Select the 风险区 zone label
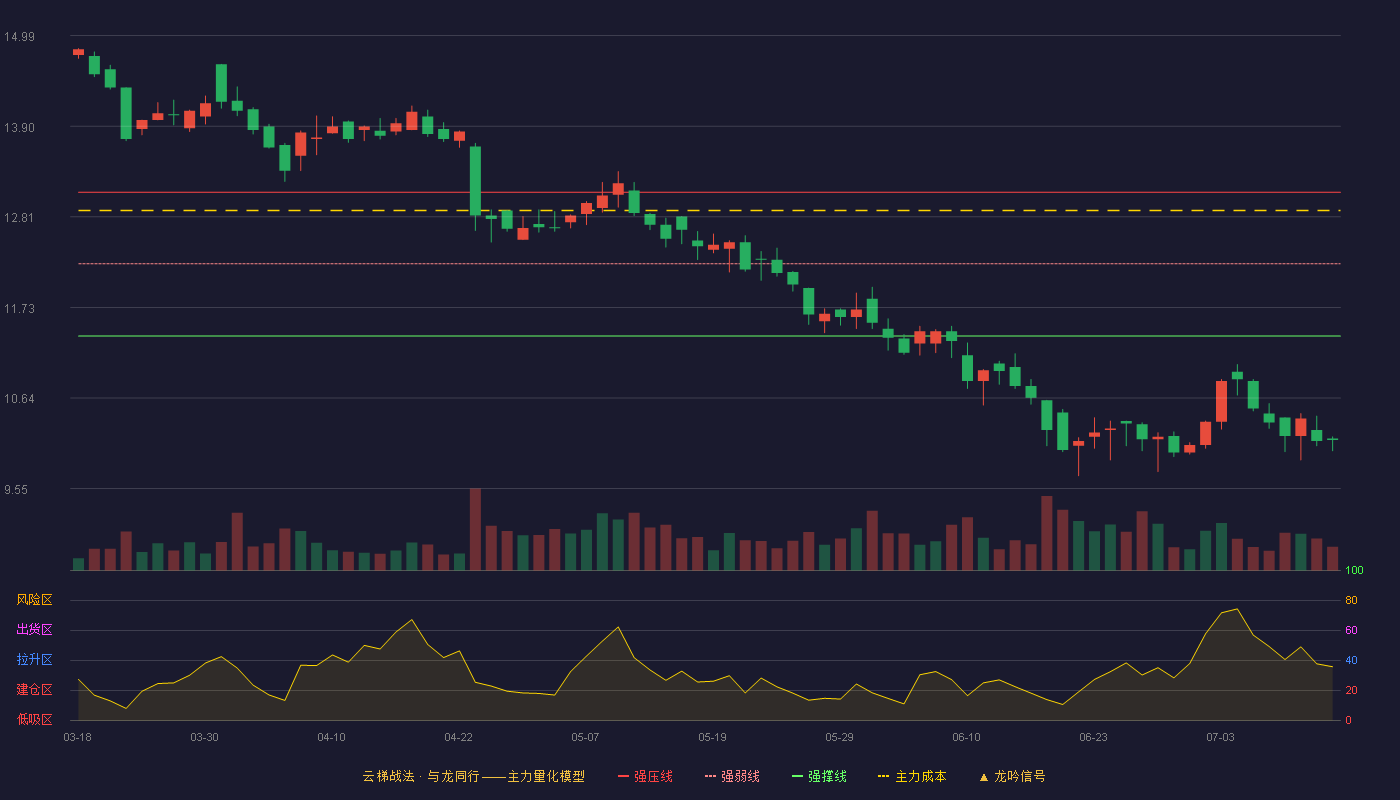 click(x=34, y=600)
